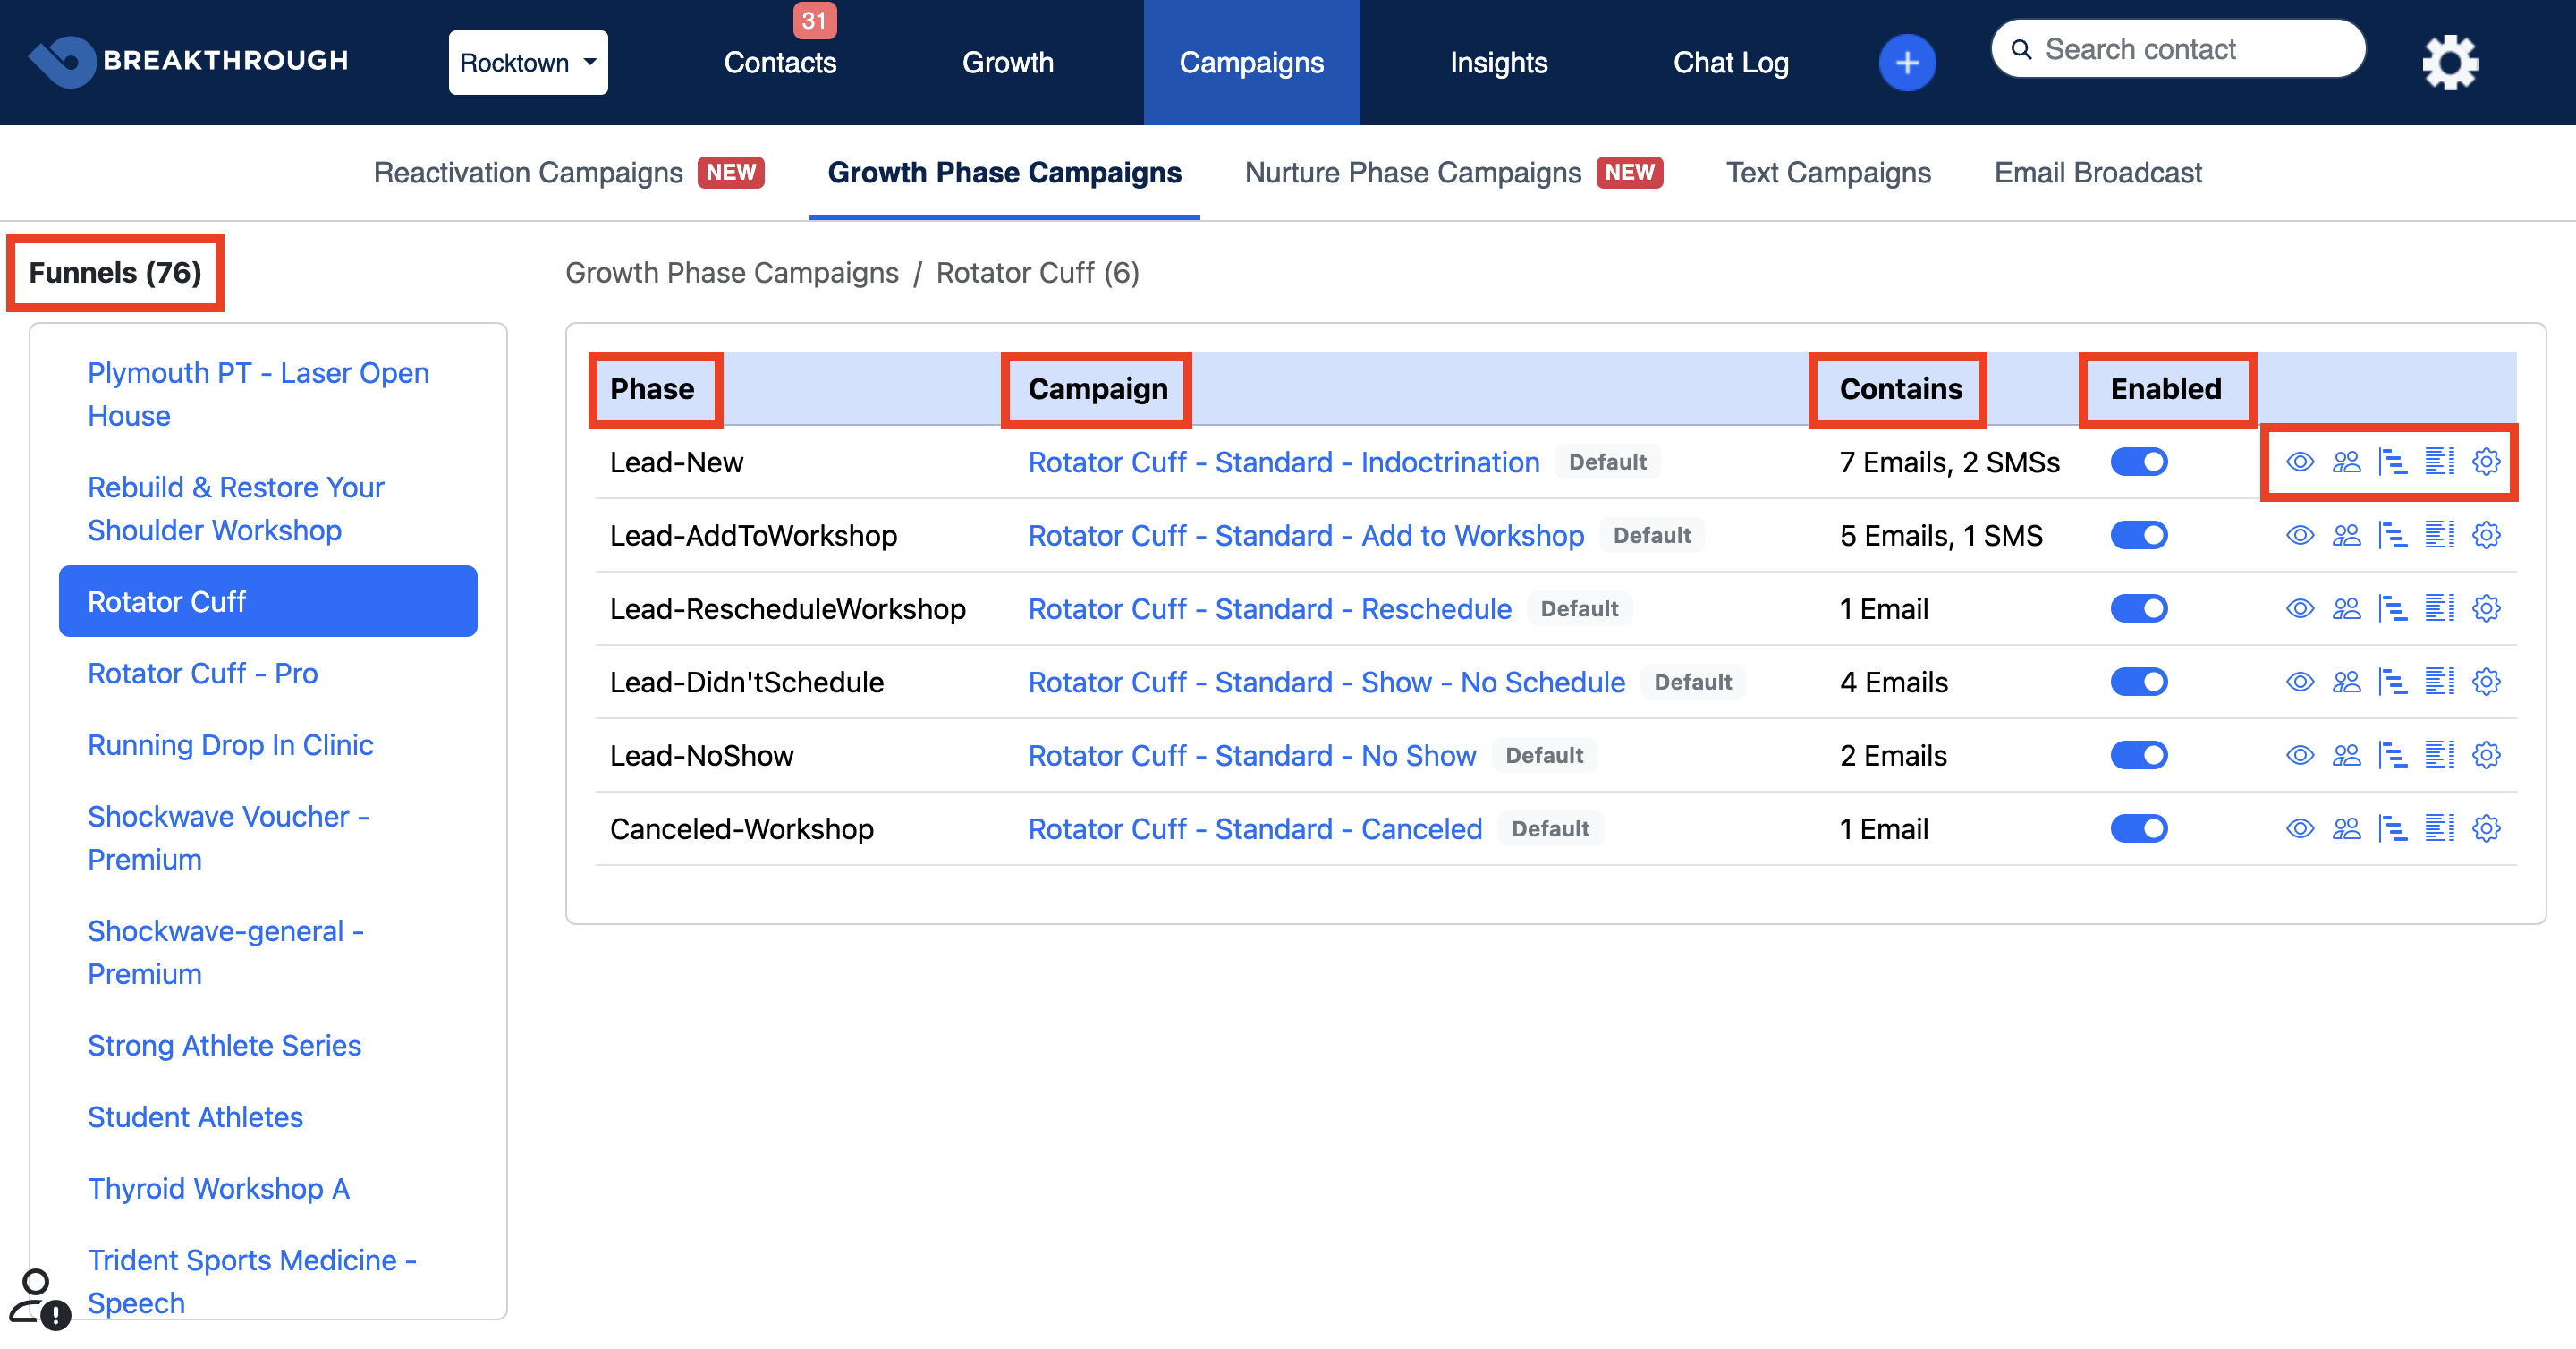Click the Growth Phase Campaigns breadcrumb

tap(731, 273)
